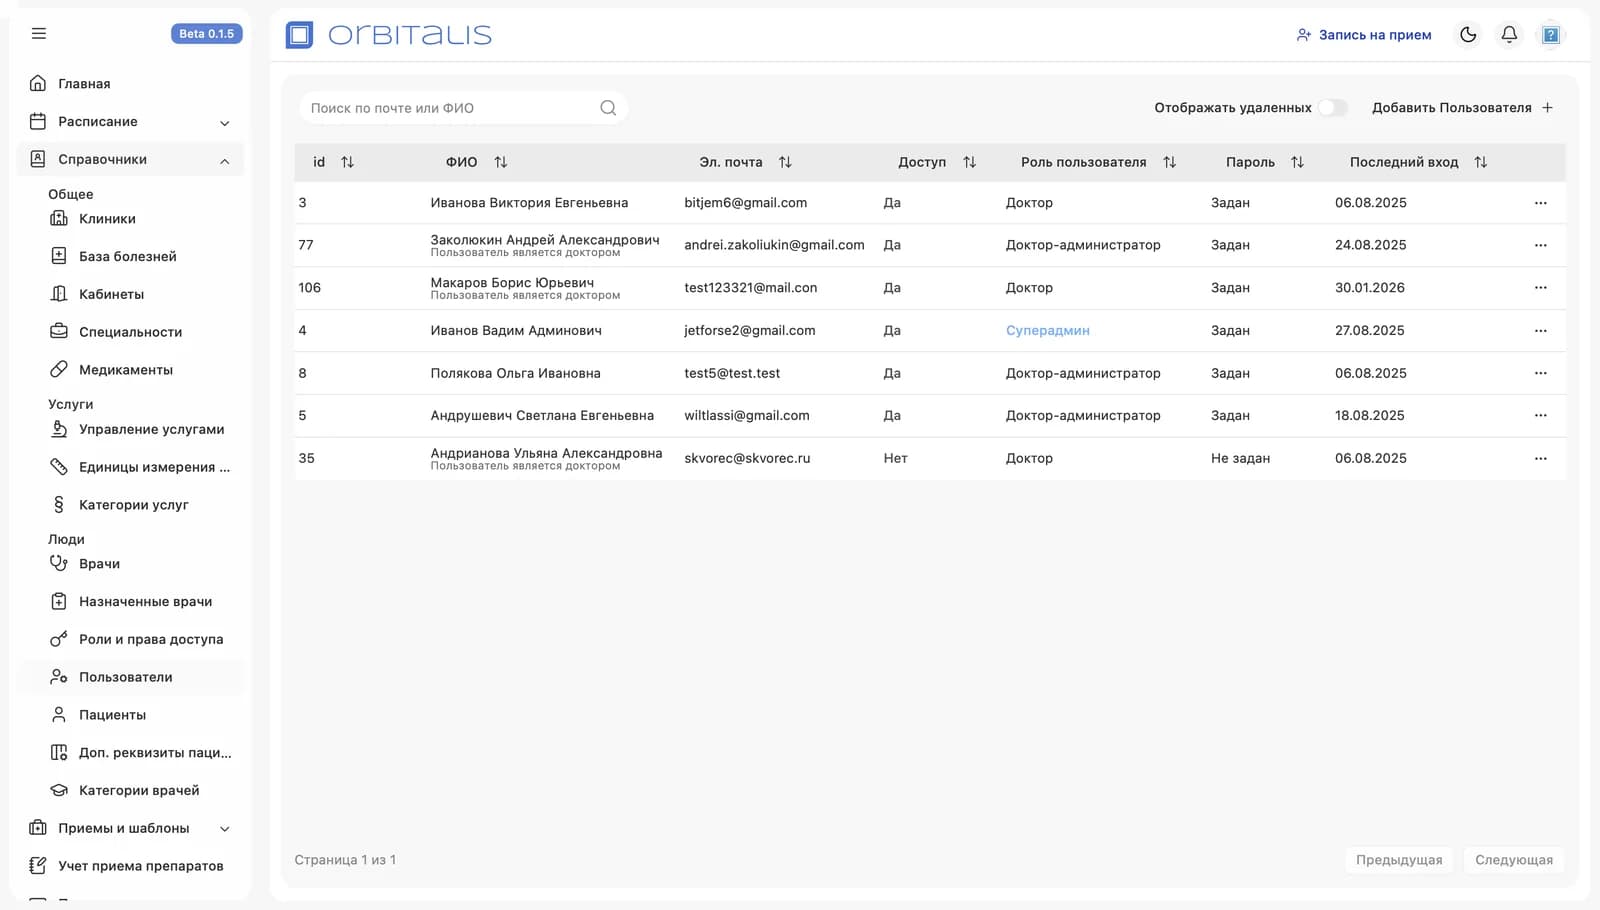This screenshot has width=1600, height=910.
Task: Open row actions for Иванова Виктория Евгеньевна
Action: click(1541, 203)
